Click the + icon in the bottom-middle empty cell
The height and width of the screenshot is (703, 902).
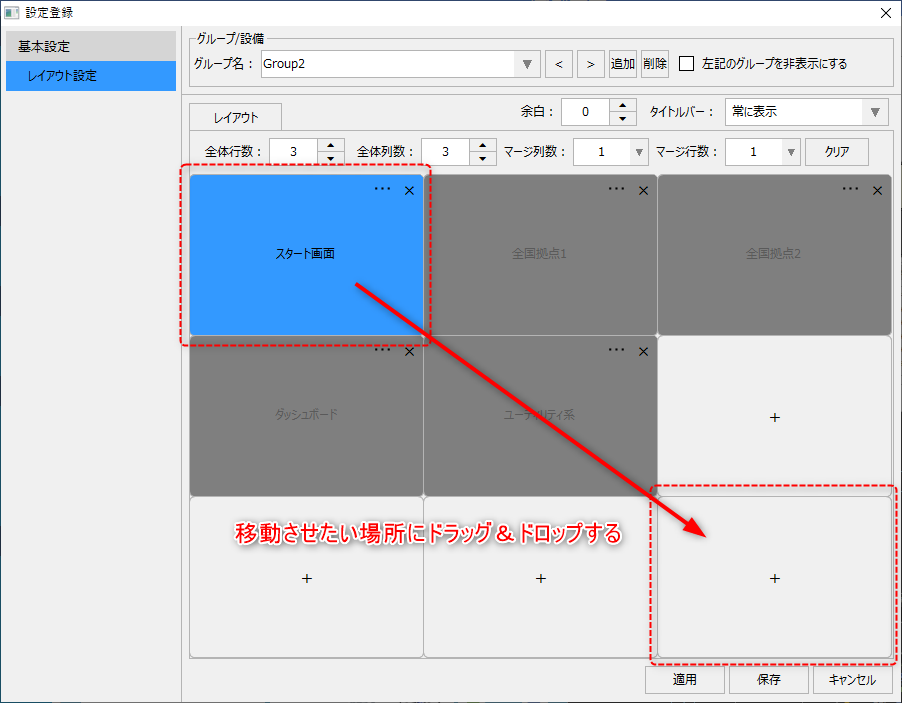tap(540, 578)
